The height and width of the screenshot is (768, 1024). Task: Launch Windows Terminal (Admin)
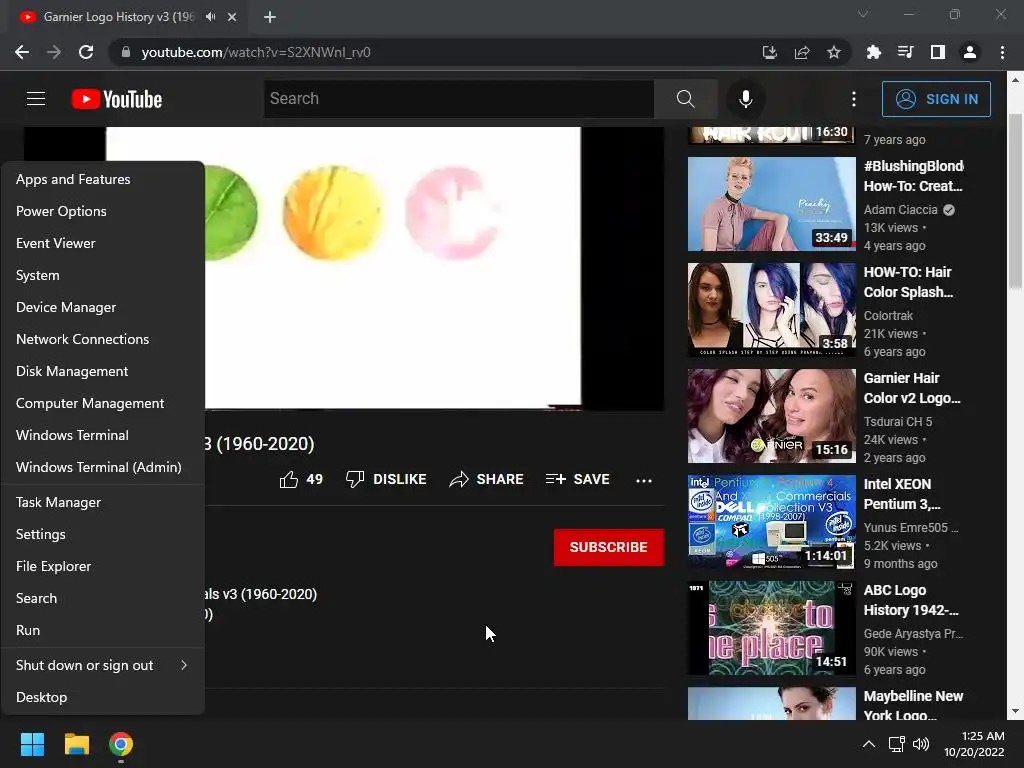tap(103, 467)
